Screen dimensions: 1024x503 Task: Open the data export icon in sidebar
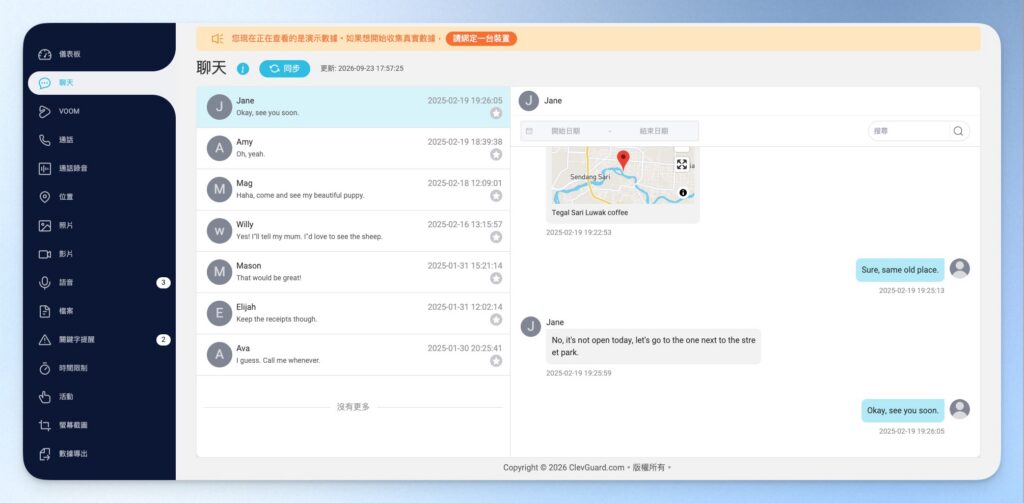pos(44,454)
